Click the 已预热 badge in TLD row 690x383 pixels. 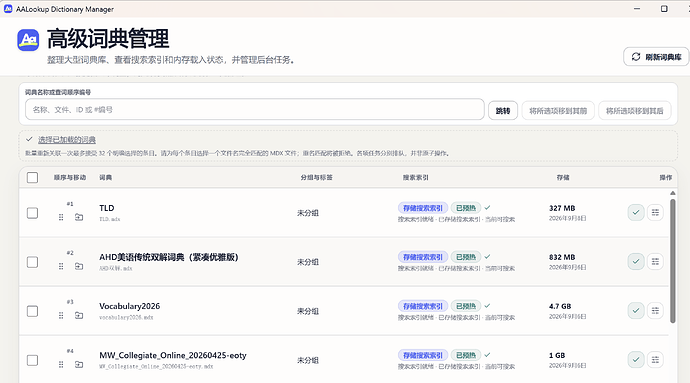click(466, 208)
